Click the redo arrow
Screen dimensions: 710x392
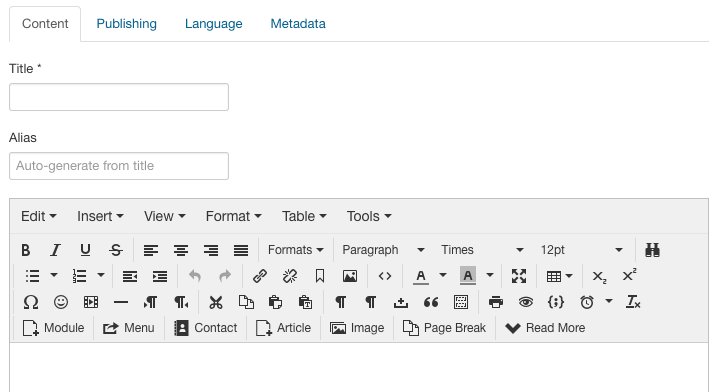click(x=225, y=276)
